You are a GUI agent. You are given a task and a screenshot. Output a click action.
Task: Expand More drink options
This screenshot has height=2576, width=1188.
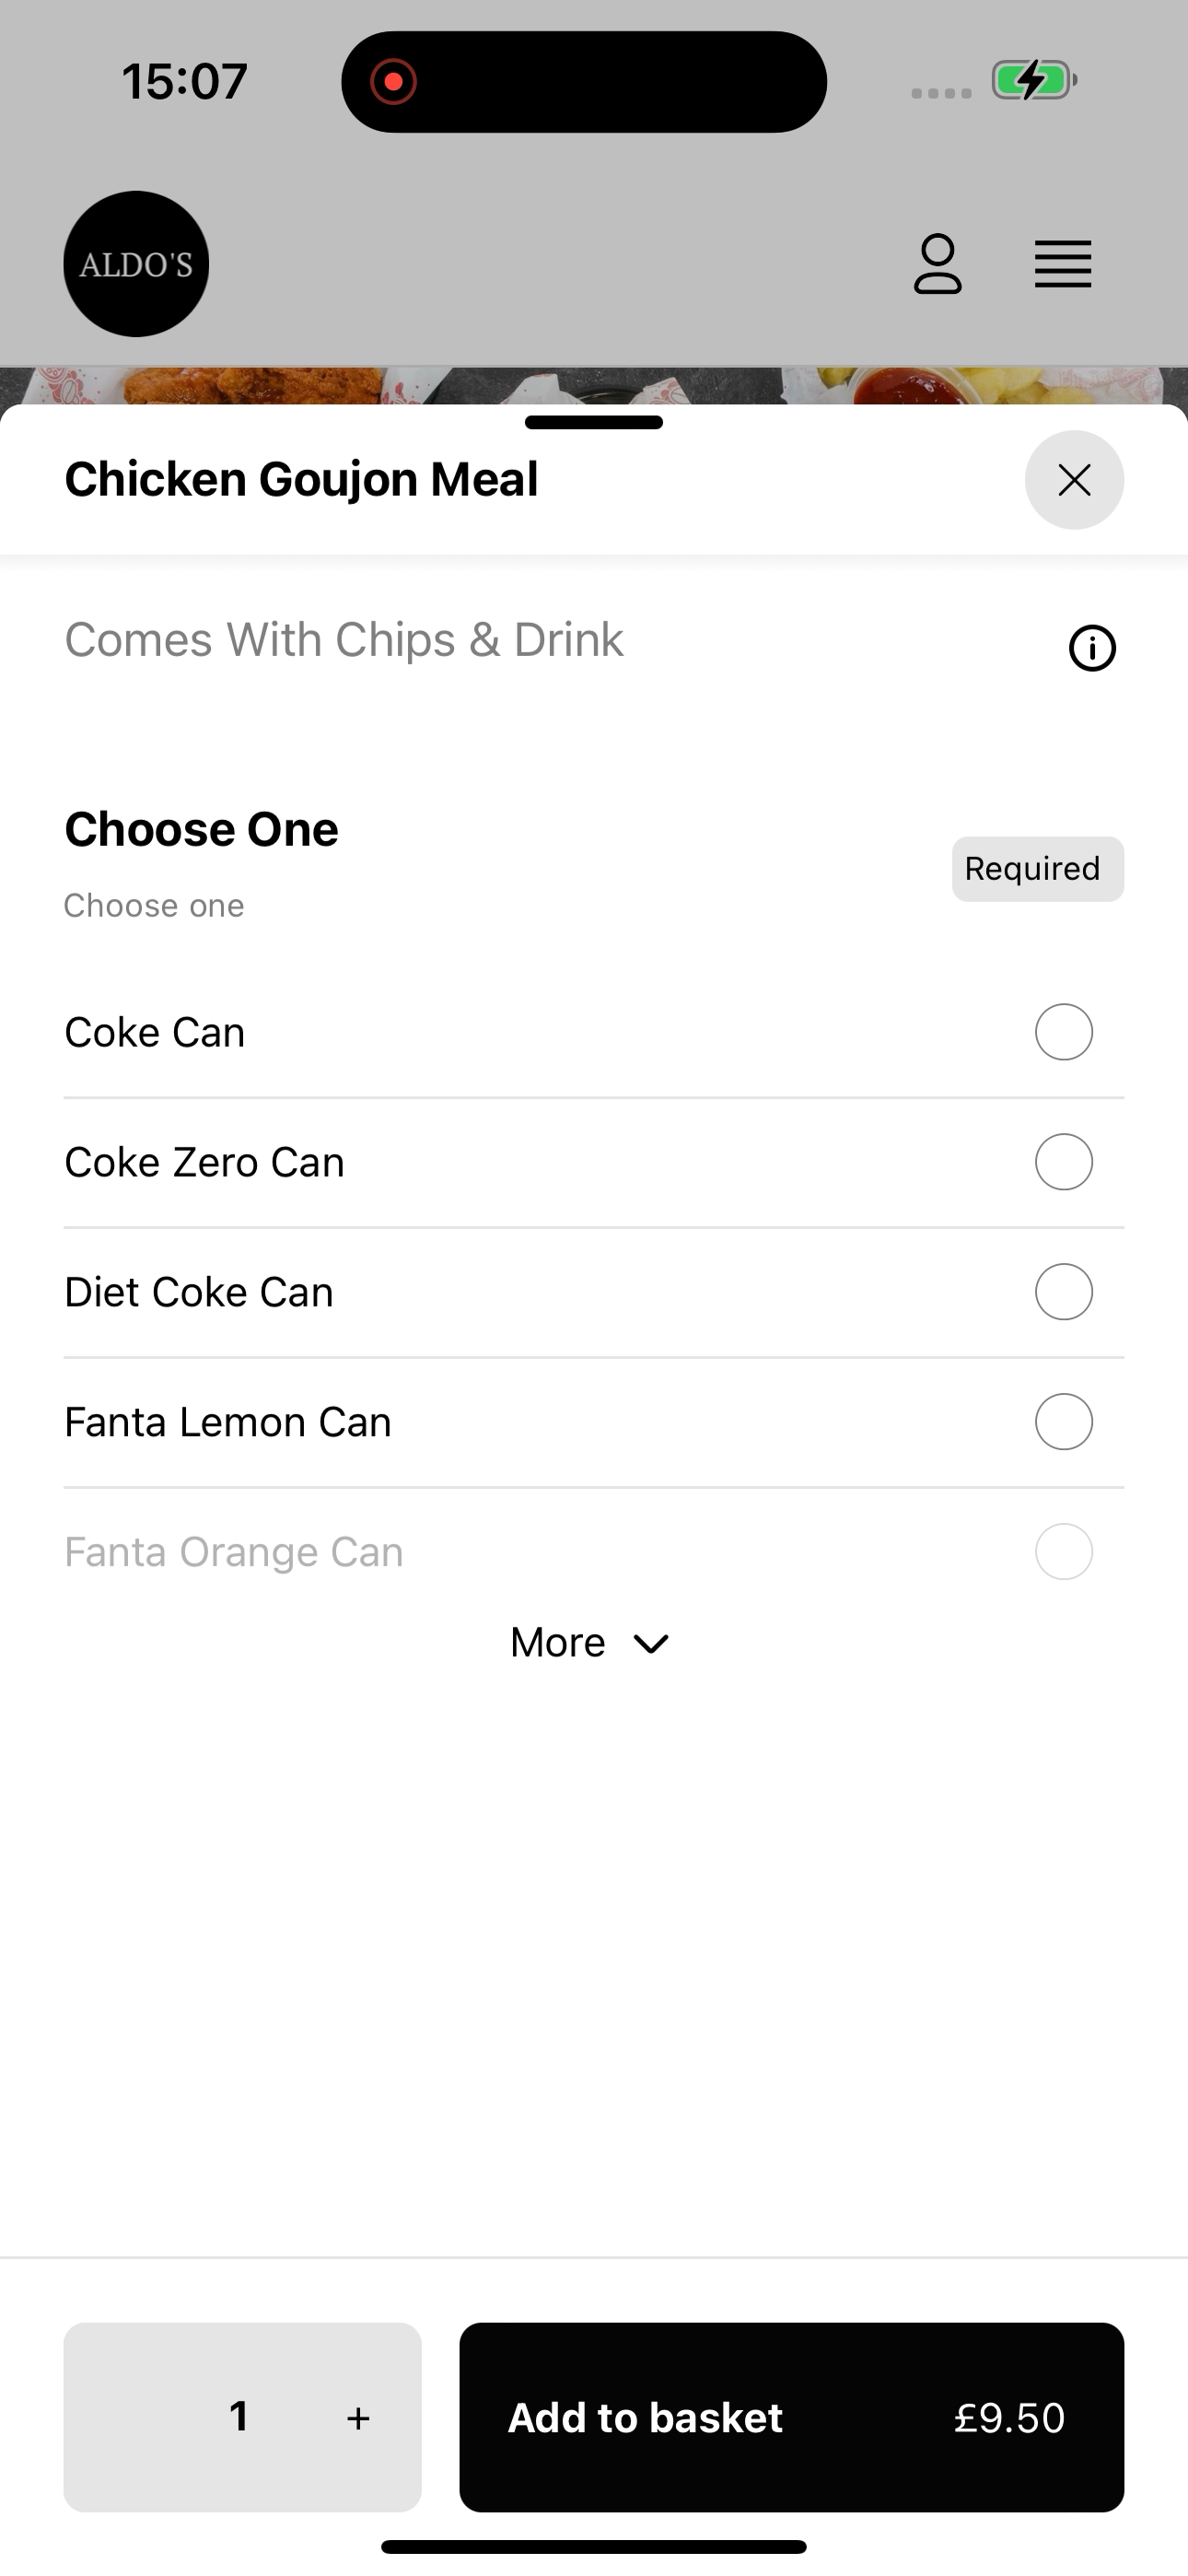point(590,1643)
